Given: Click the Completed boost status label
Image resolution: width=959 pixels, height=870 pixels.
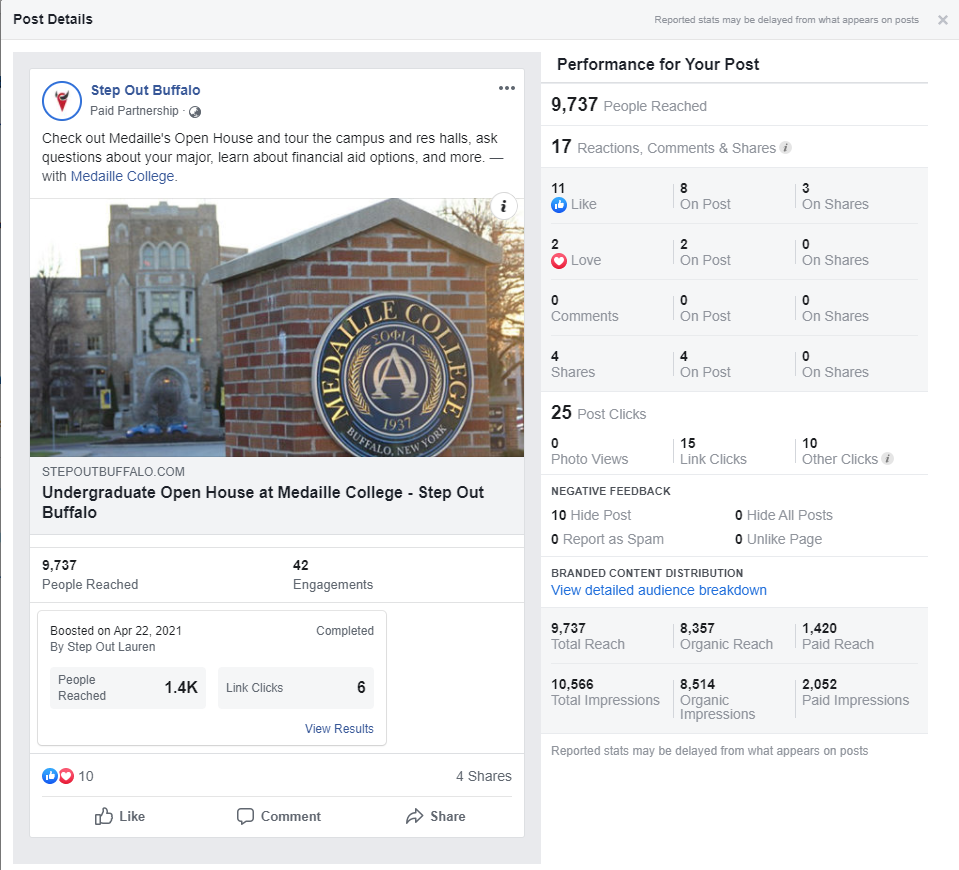Looking at the screenshot, I should point(344,631).
